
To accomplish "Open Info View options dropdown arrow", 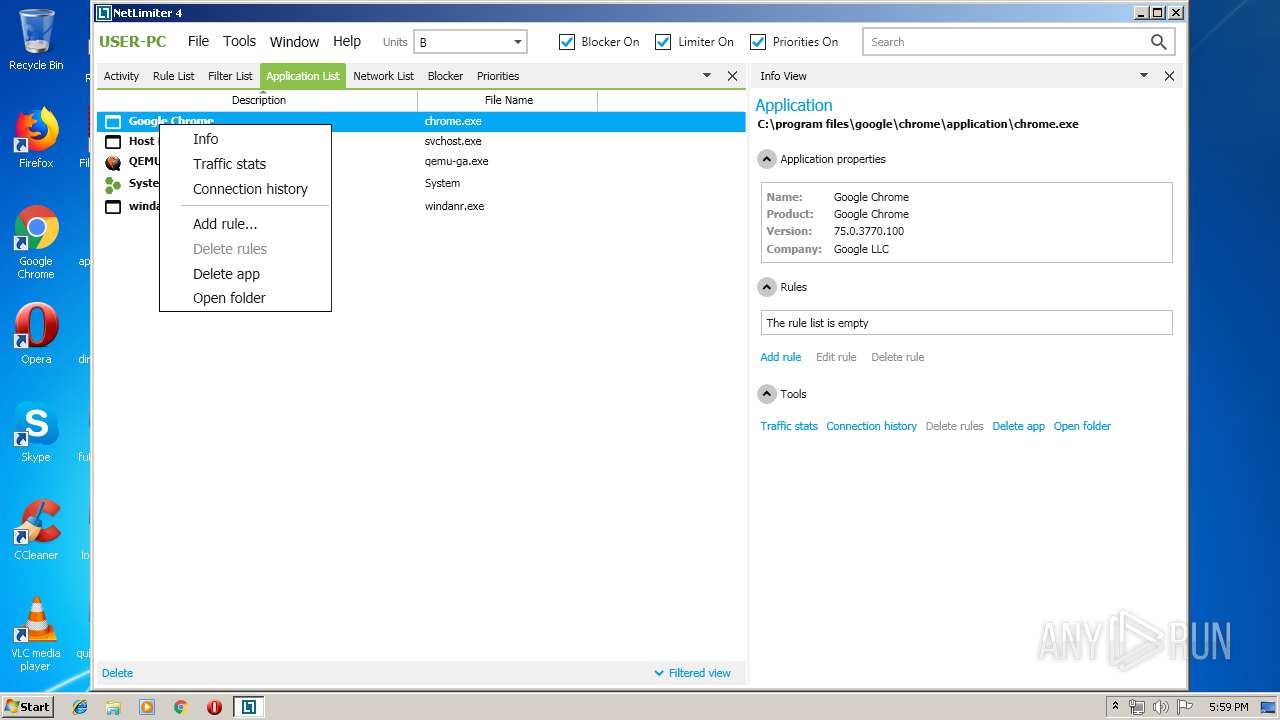I will tap(1144, 76).
